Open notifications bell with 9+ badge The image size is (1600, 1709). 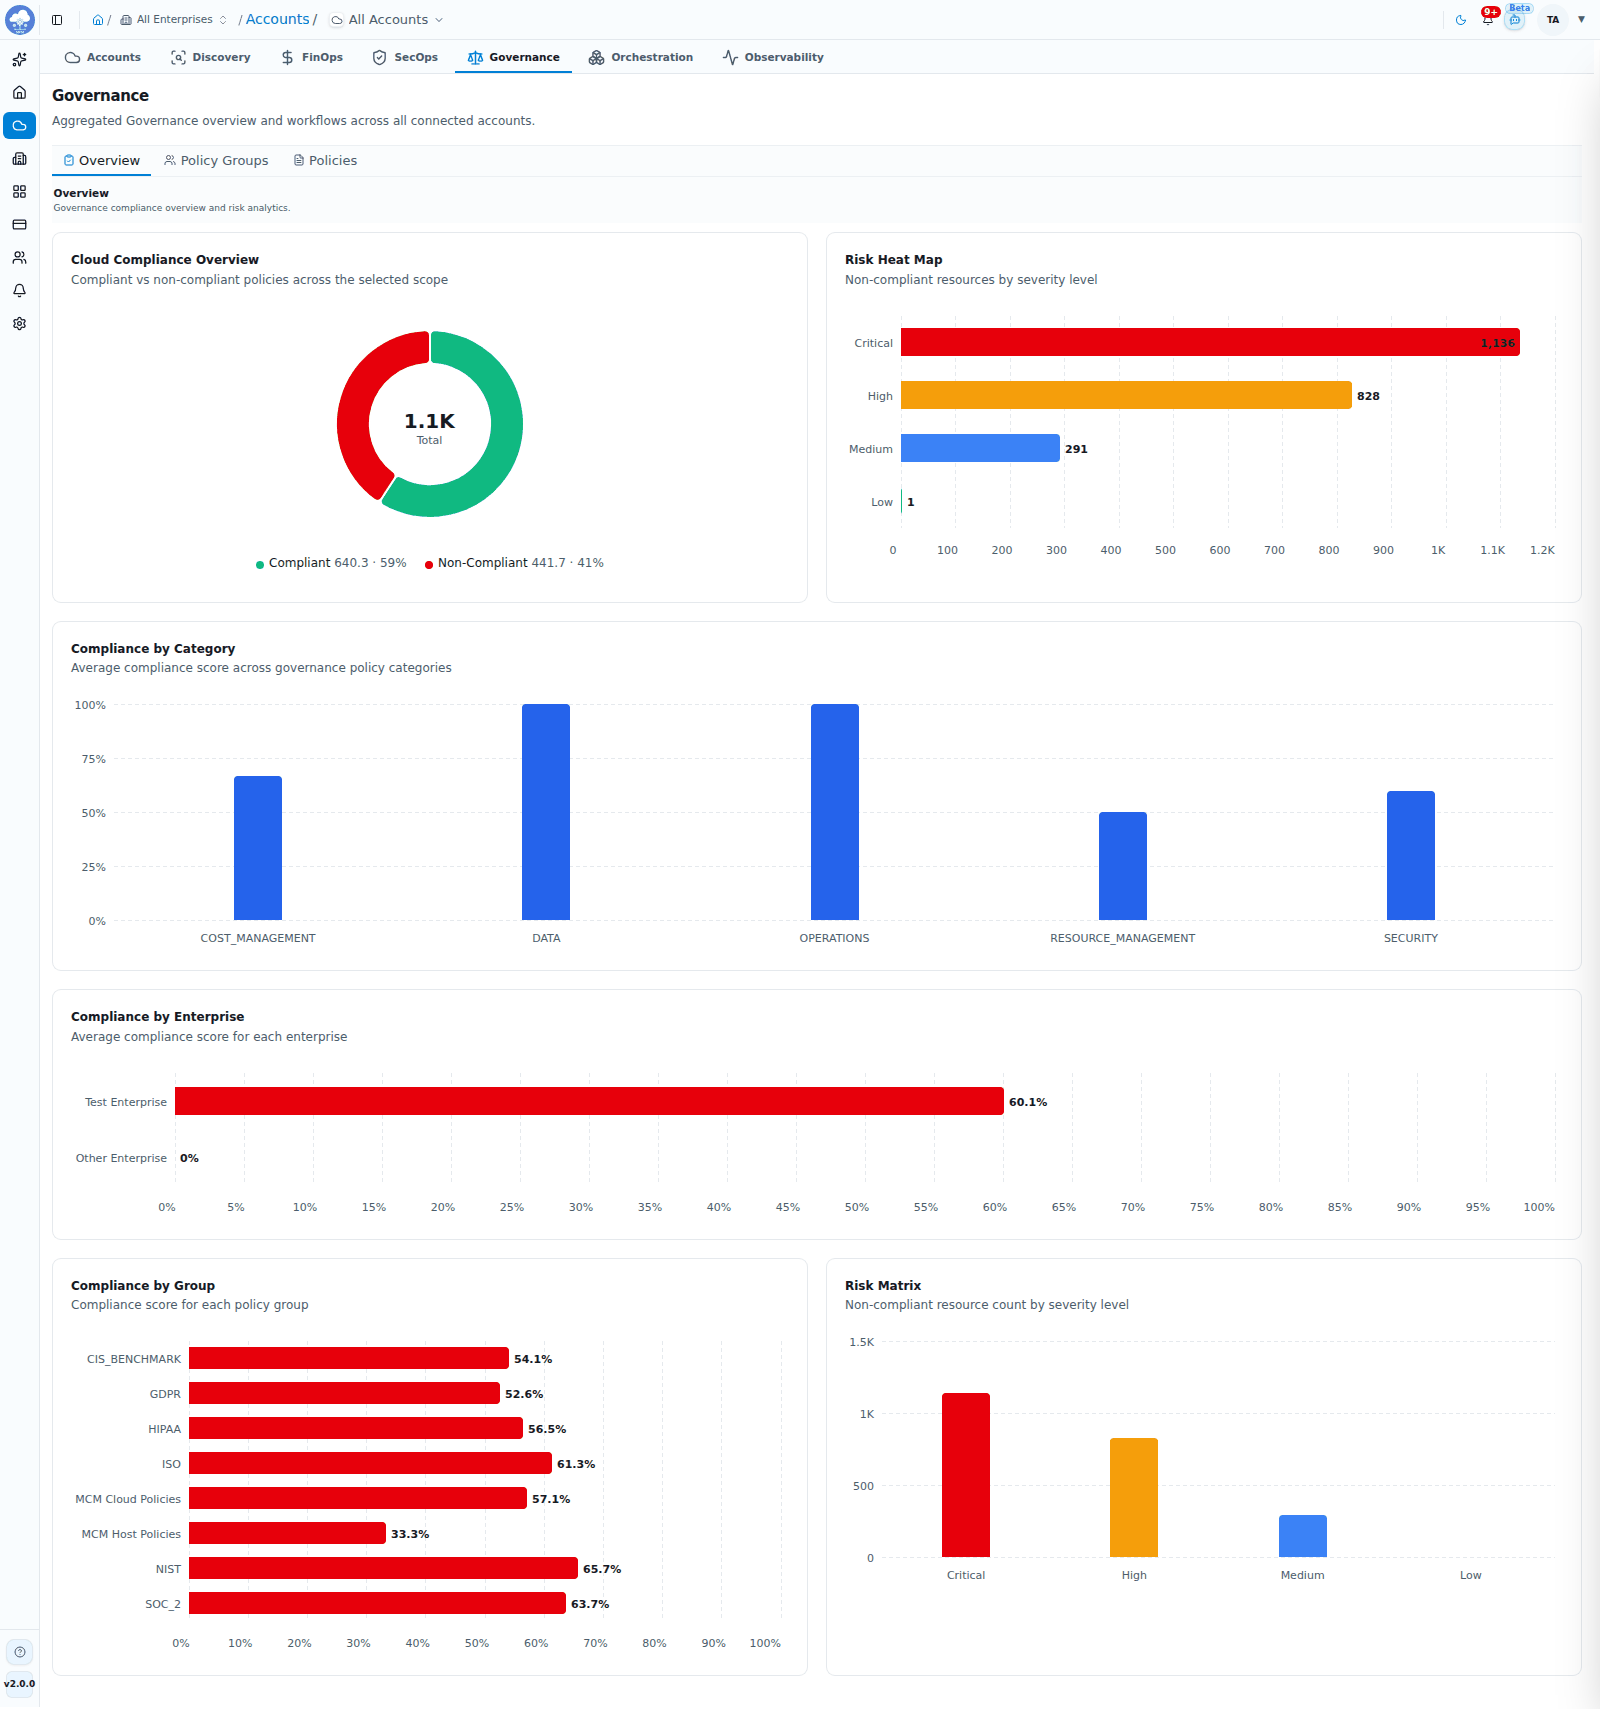(1488, 19)
